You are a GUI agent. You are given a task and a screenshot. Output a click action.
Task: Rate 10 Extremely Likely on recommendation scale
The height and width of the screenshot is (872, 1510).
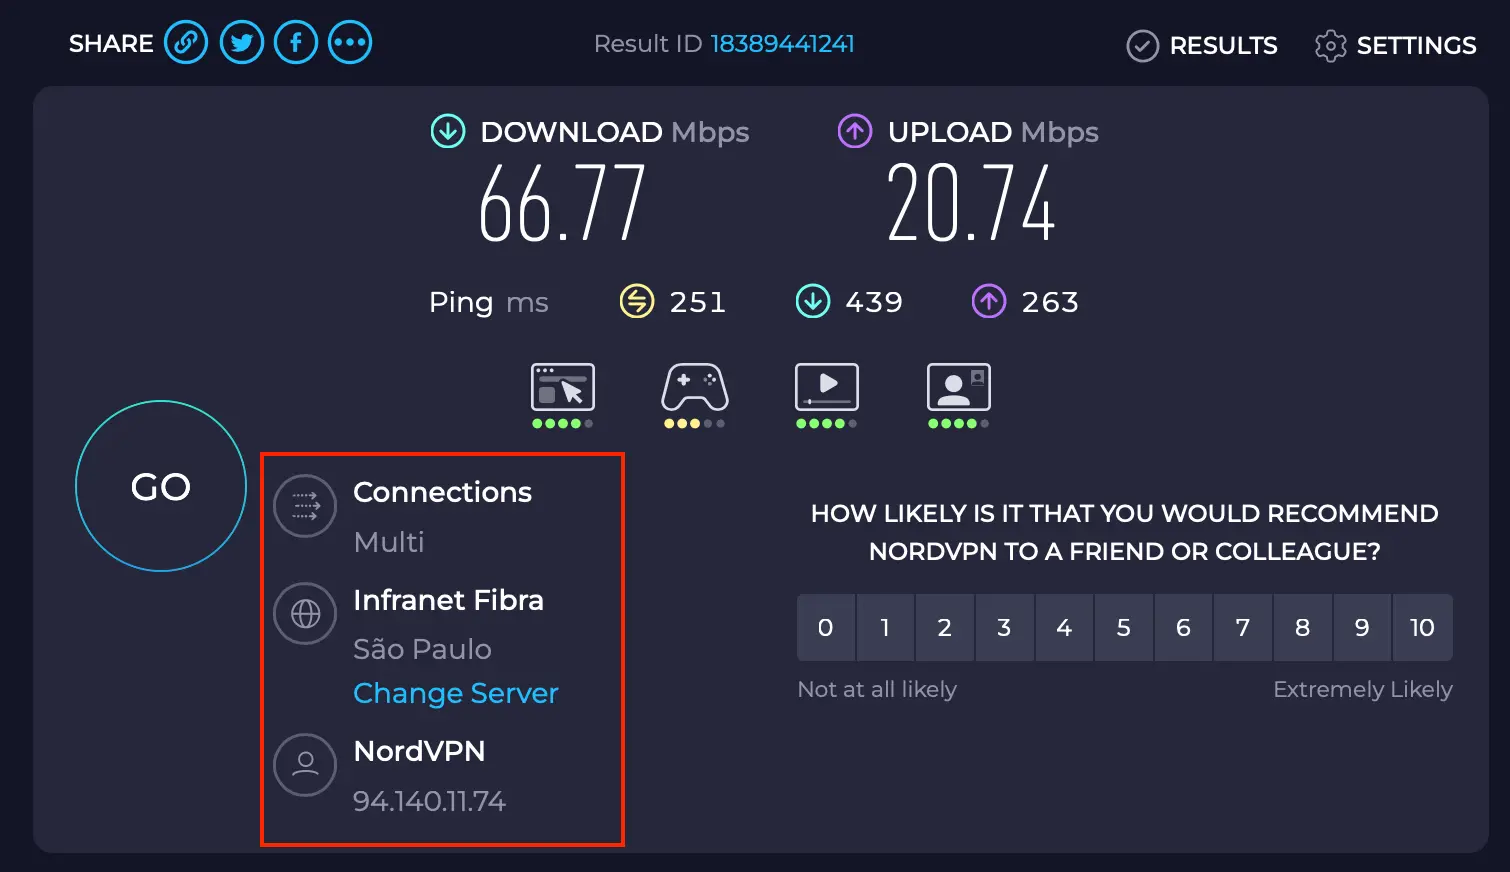click(1422, 627)
